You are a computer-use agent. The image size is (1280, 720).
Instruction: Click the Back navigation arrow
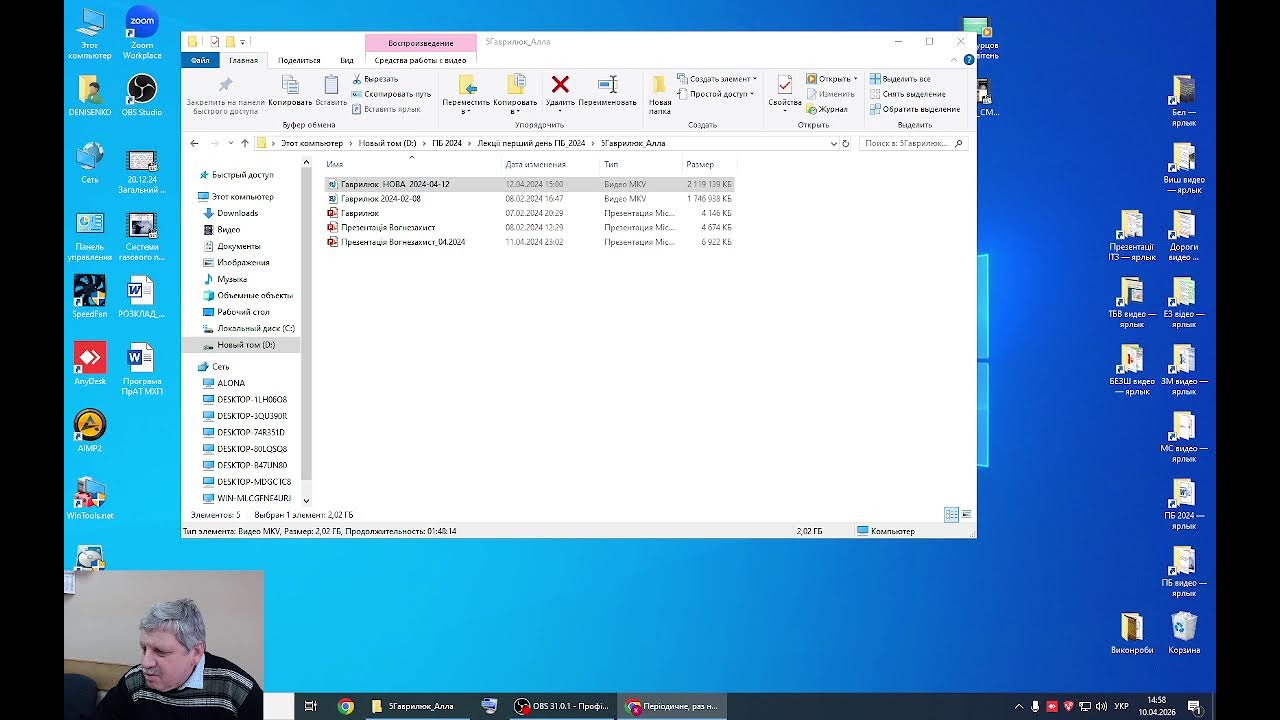click(195, 143)
